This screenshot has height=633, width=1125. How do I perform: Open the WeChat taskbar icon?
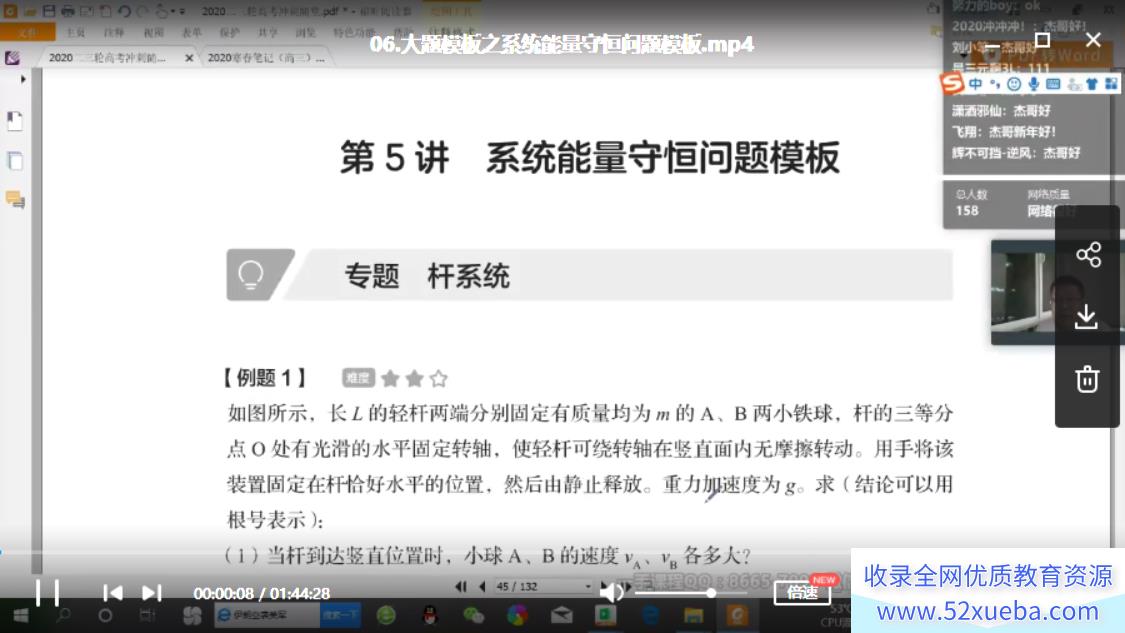(x=474, y=615)
